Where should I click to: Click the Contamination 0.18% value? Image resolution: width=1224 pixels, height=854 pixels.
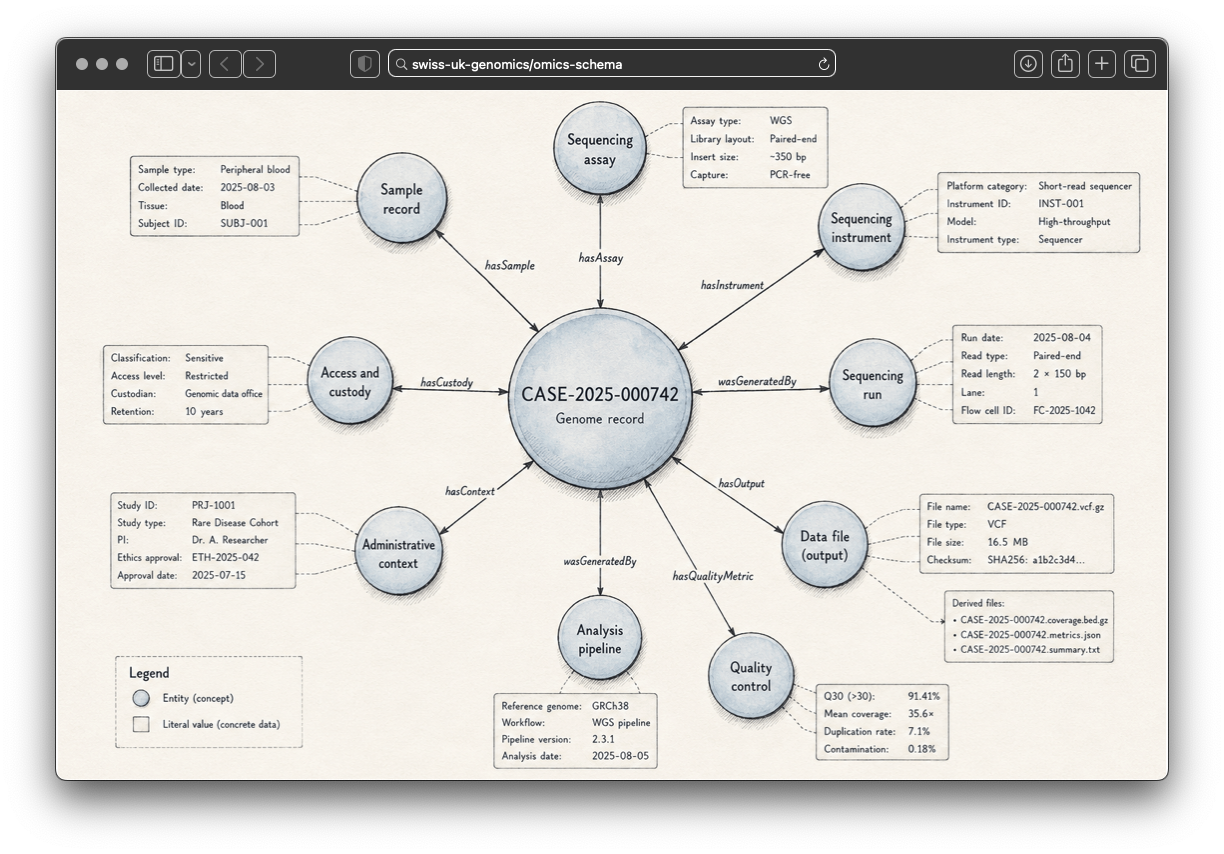[x=922, y=749]
